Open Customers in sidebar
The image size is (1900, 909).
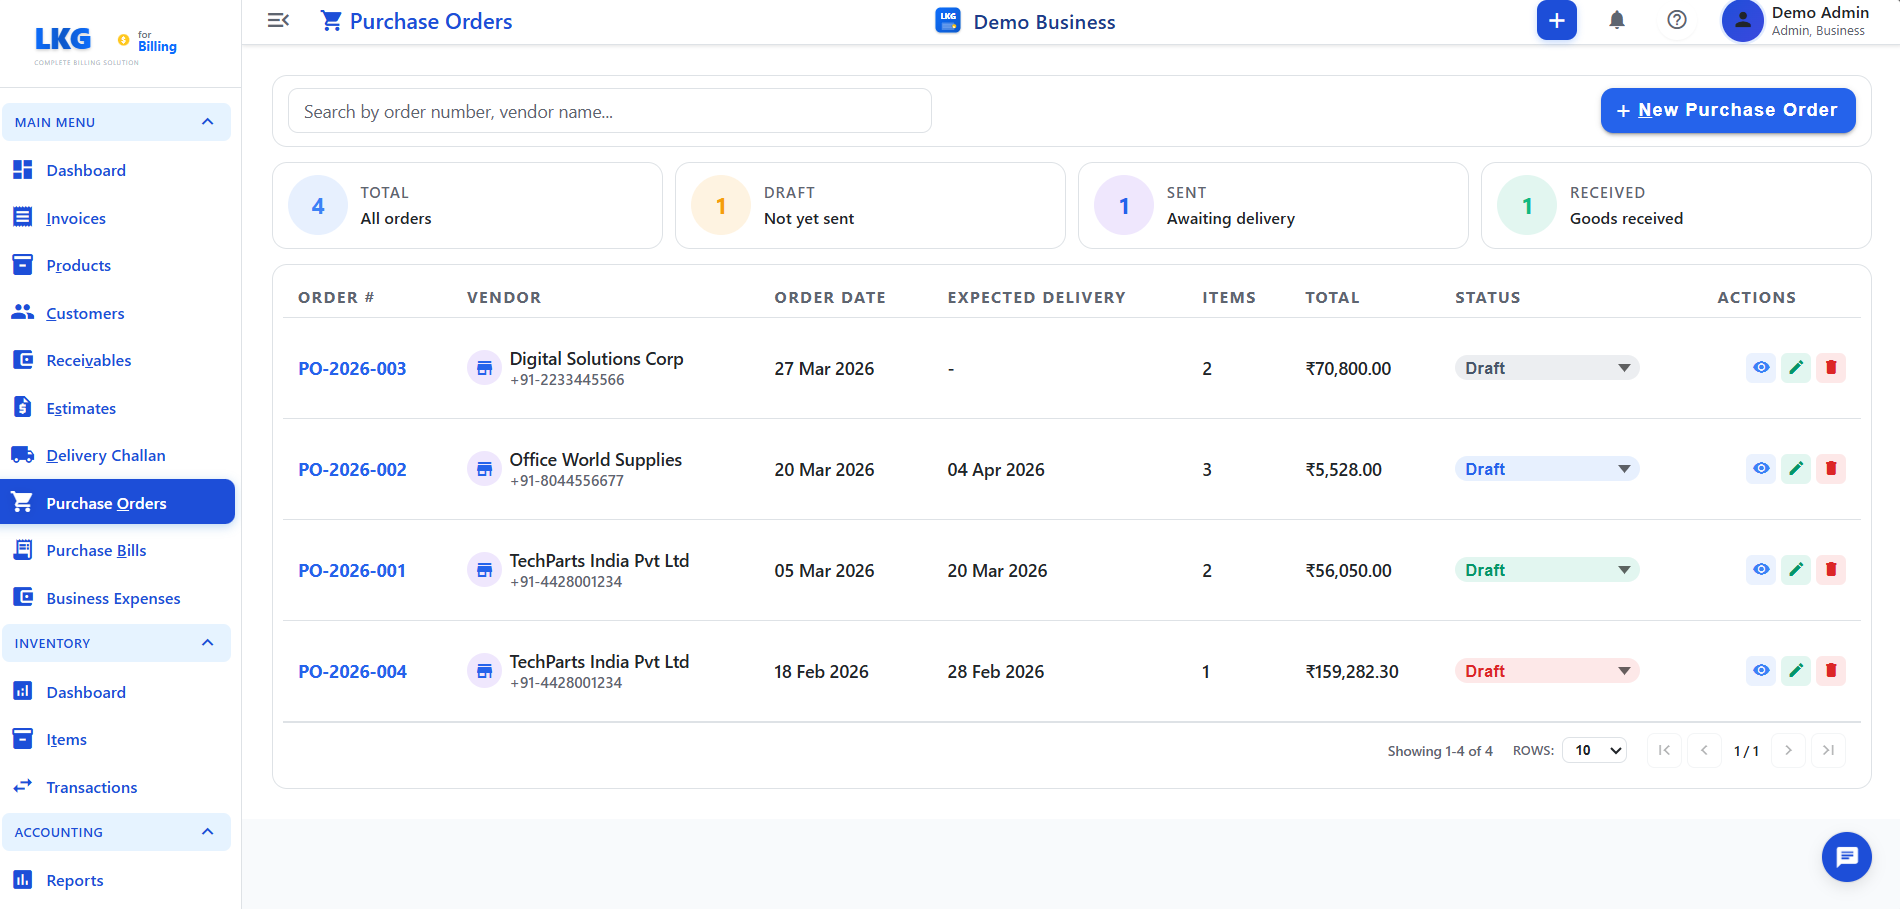[116, 313]
